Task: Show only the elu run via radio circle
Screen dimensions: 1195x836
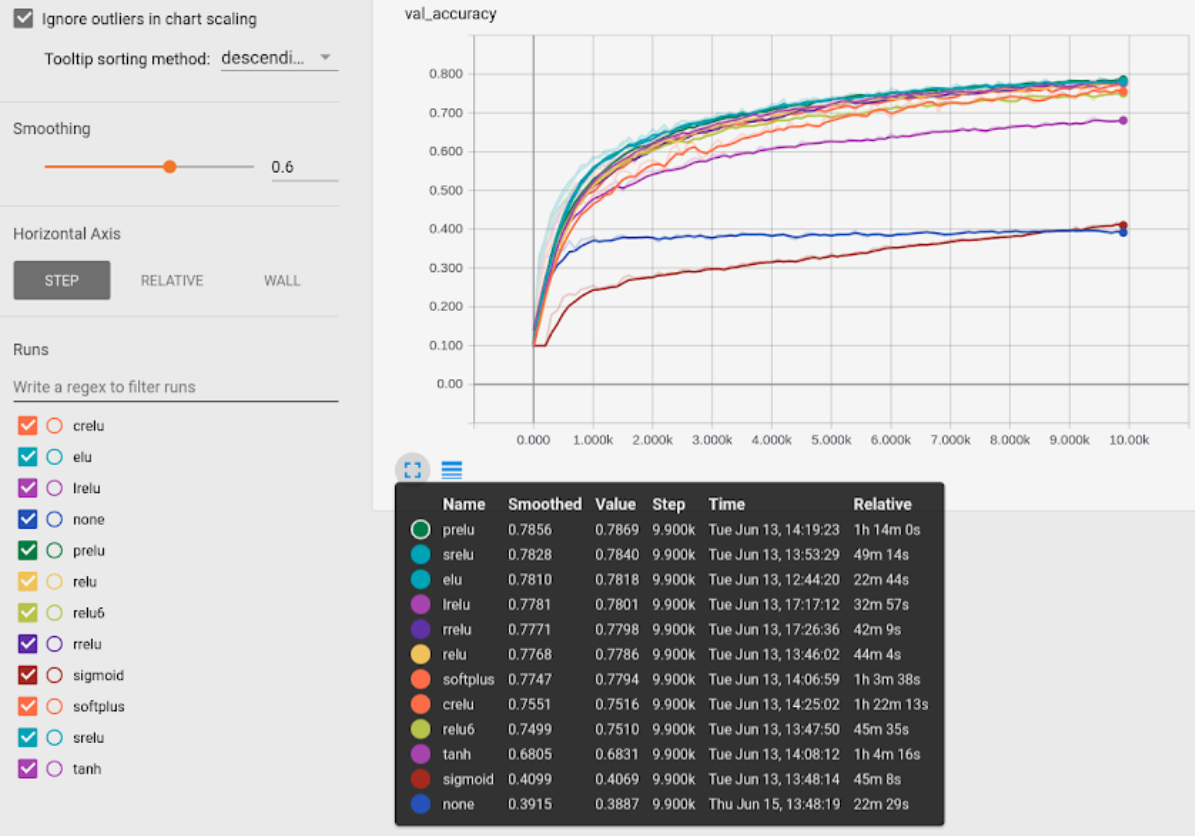Action: click(x=54, y=456)
